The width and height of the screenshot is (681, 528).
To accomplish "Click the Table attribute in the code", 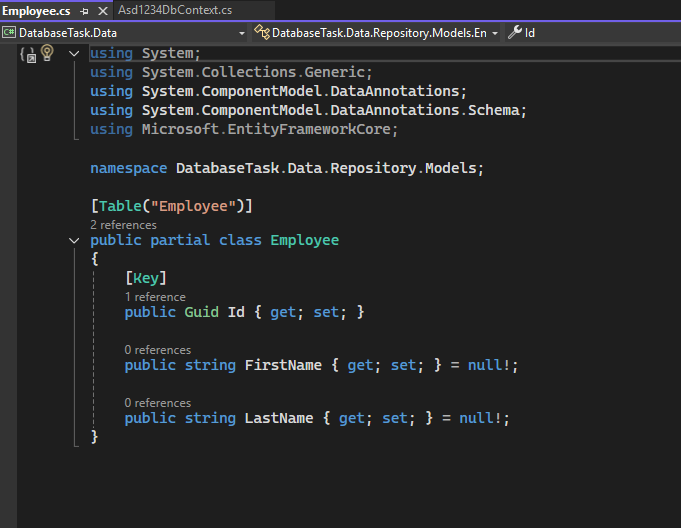I will click(x=120, y=206).
